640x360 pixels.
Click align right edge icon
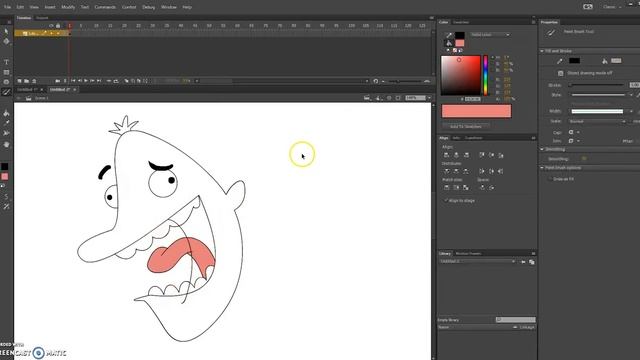click(466, 155)
